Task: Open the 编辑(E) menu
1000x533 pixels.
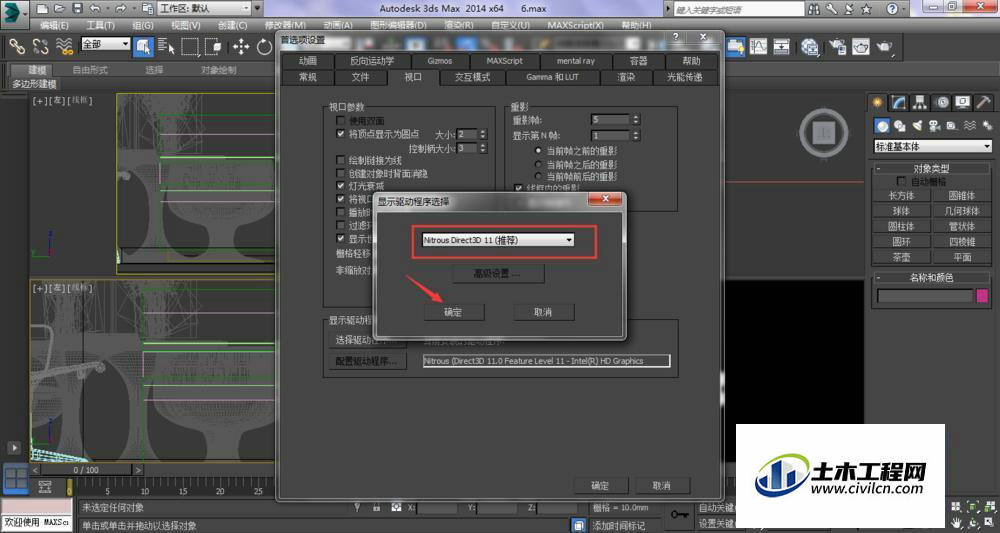Action: click(54, 26)
